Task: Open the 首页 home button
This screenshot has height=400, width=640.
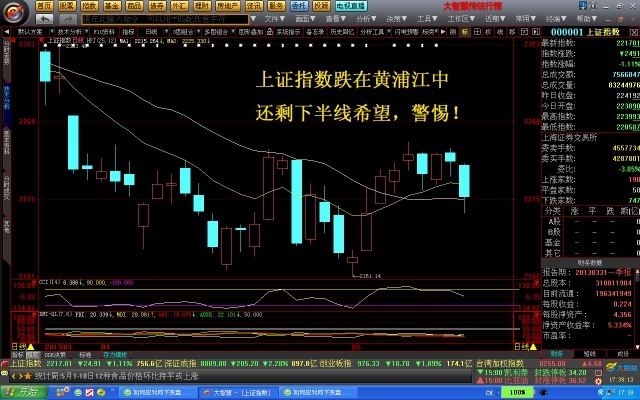Action: [x=44, y=6]
